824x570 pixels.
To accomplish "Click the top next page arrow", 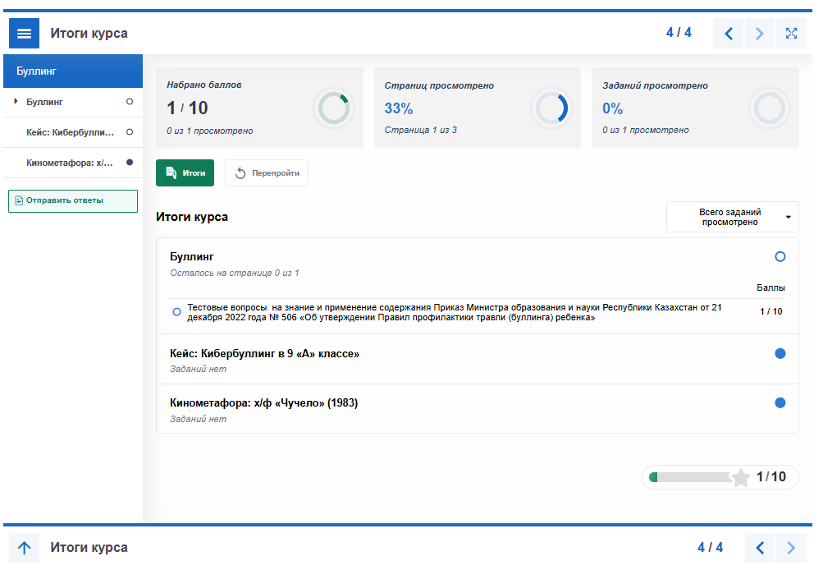I will tap(760, 33).
